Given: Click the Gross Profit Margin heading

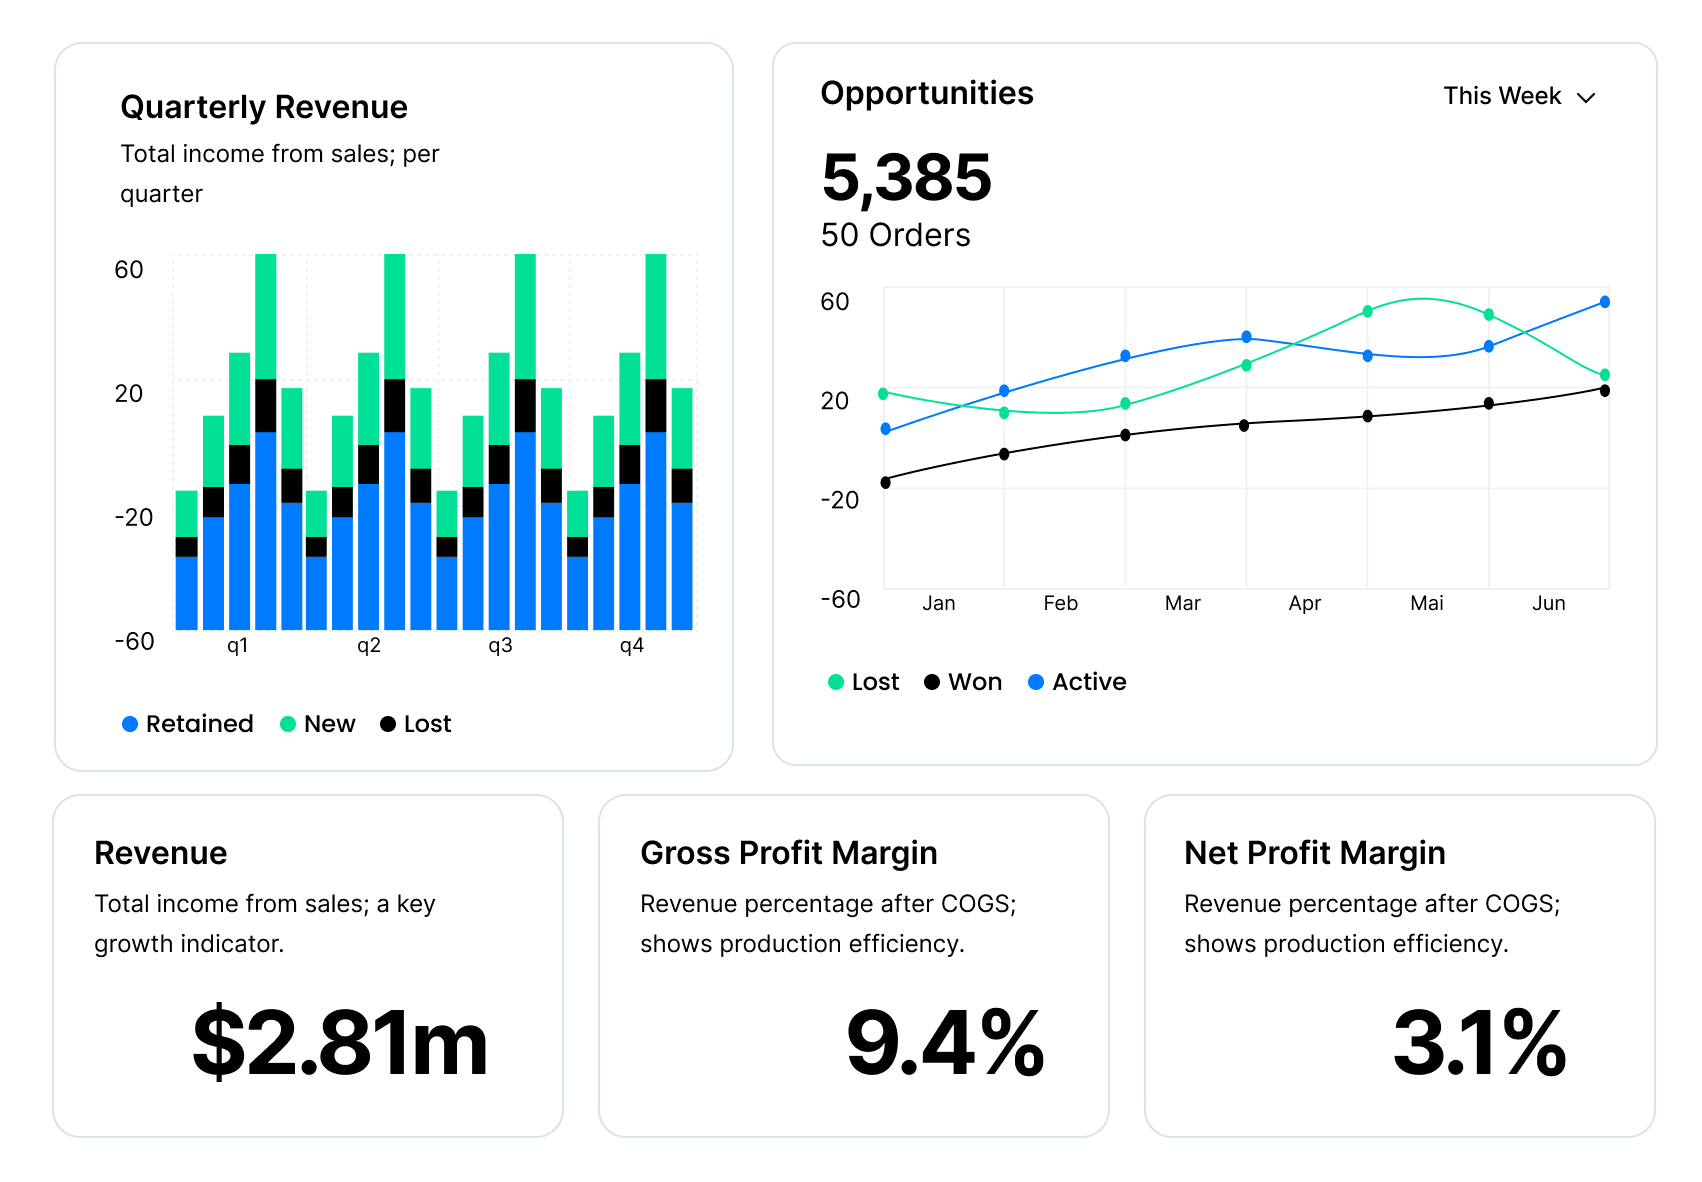Looking at the screenshot, I should [789, 853].
